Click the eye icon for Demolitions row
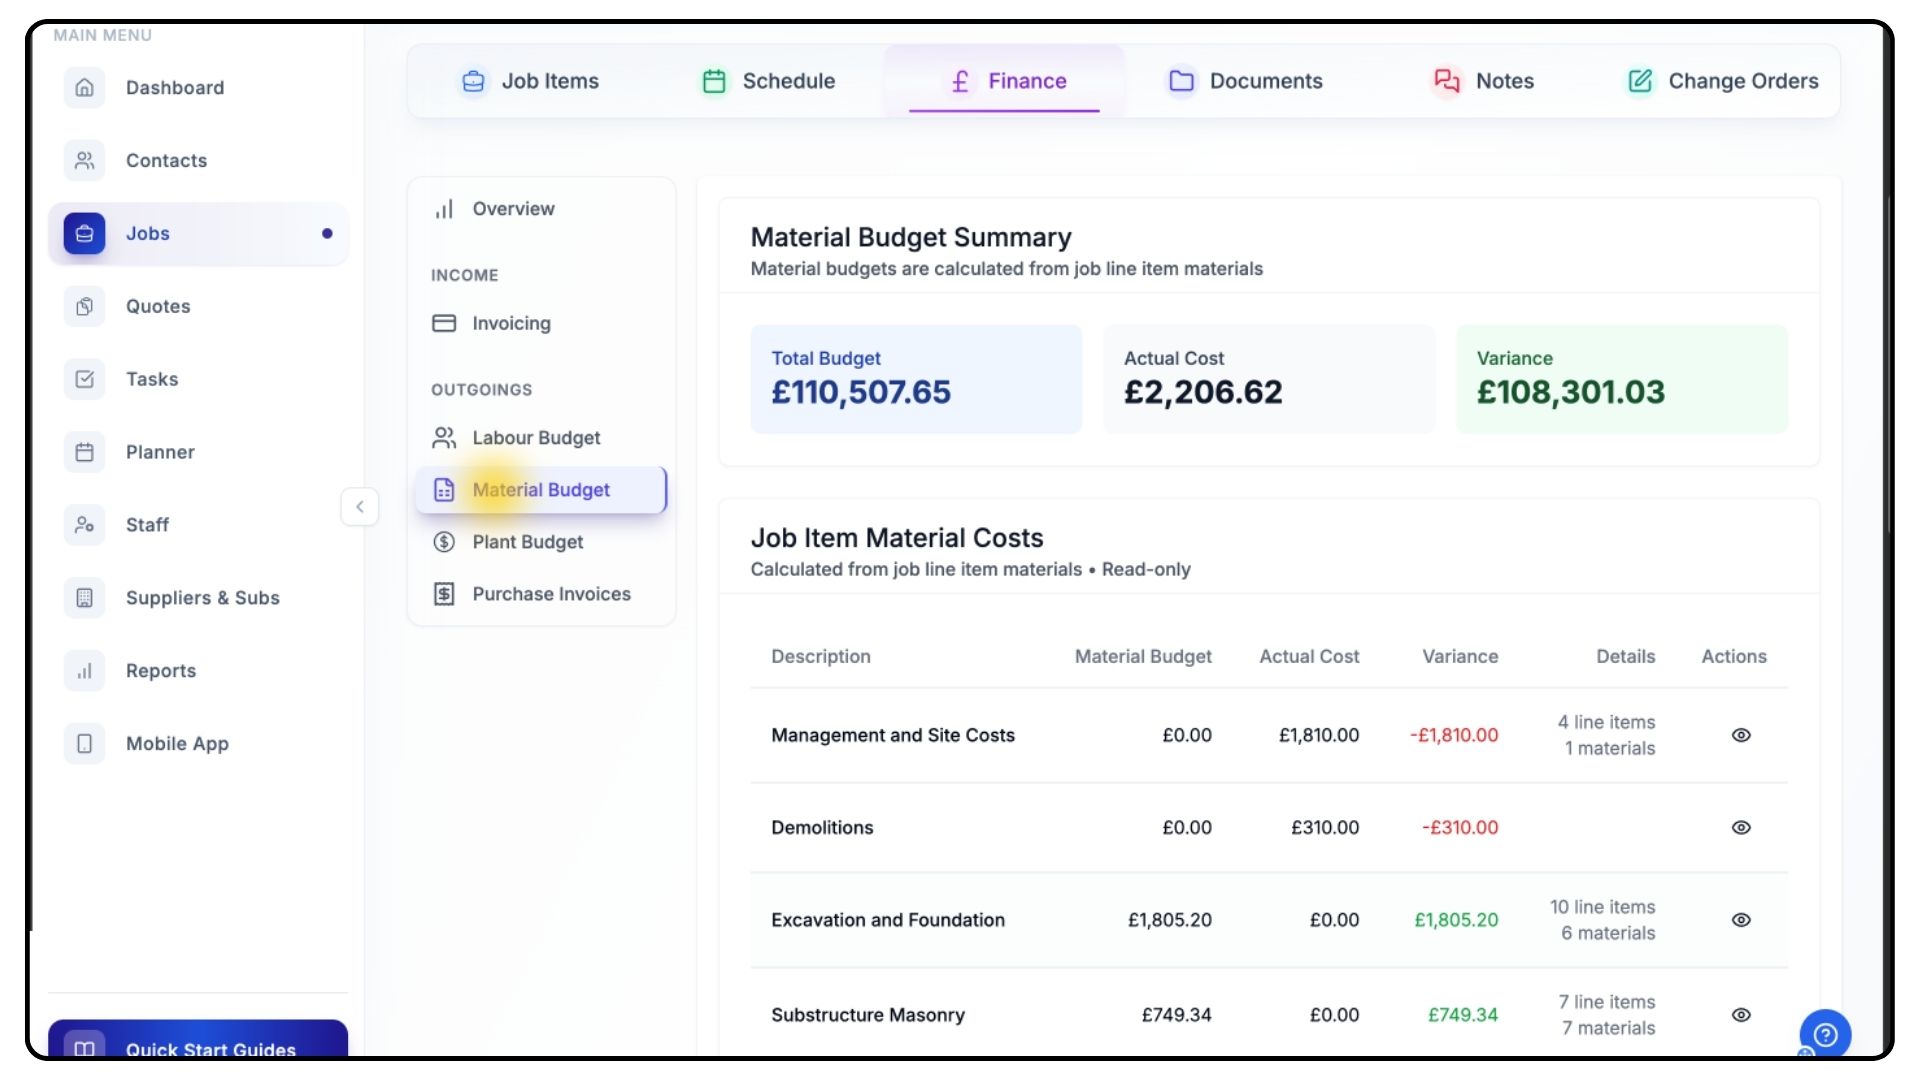1920x1080 pixels. [1741, 828]
